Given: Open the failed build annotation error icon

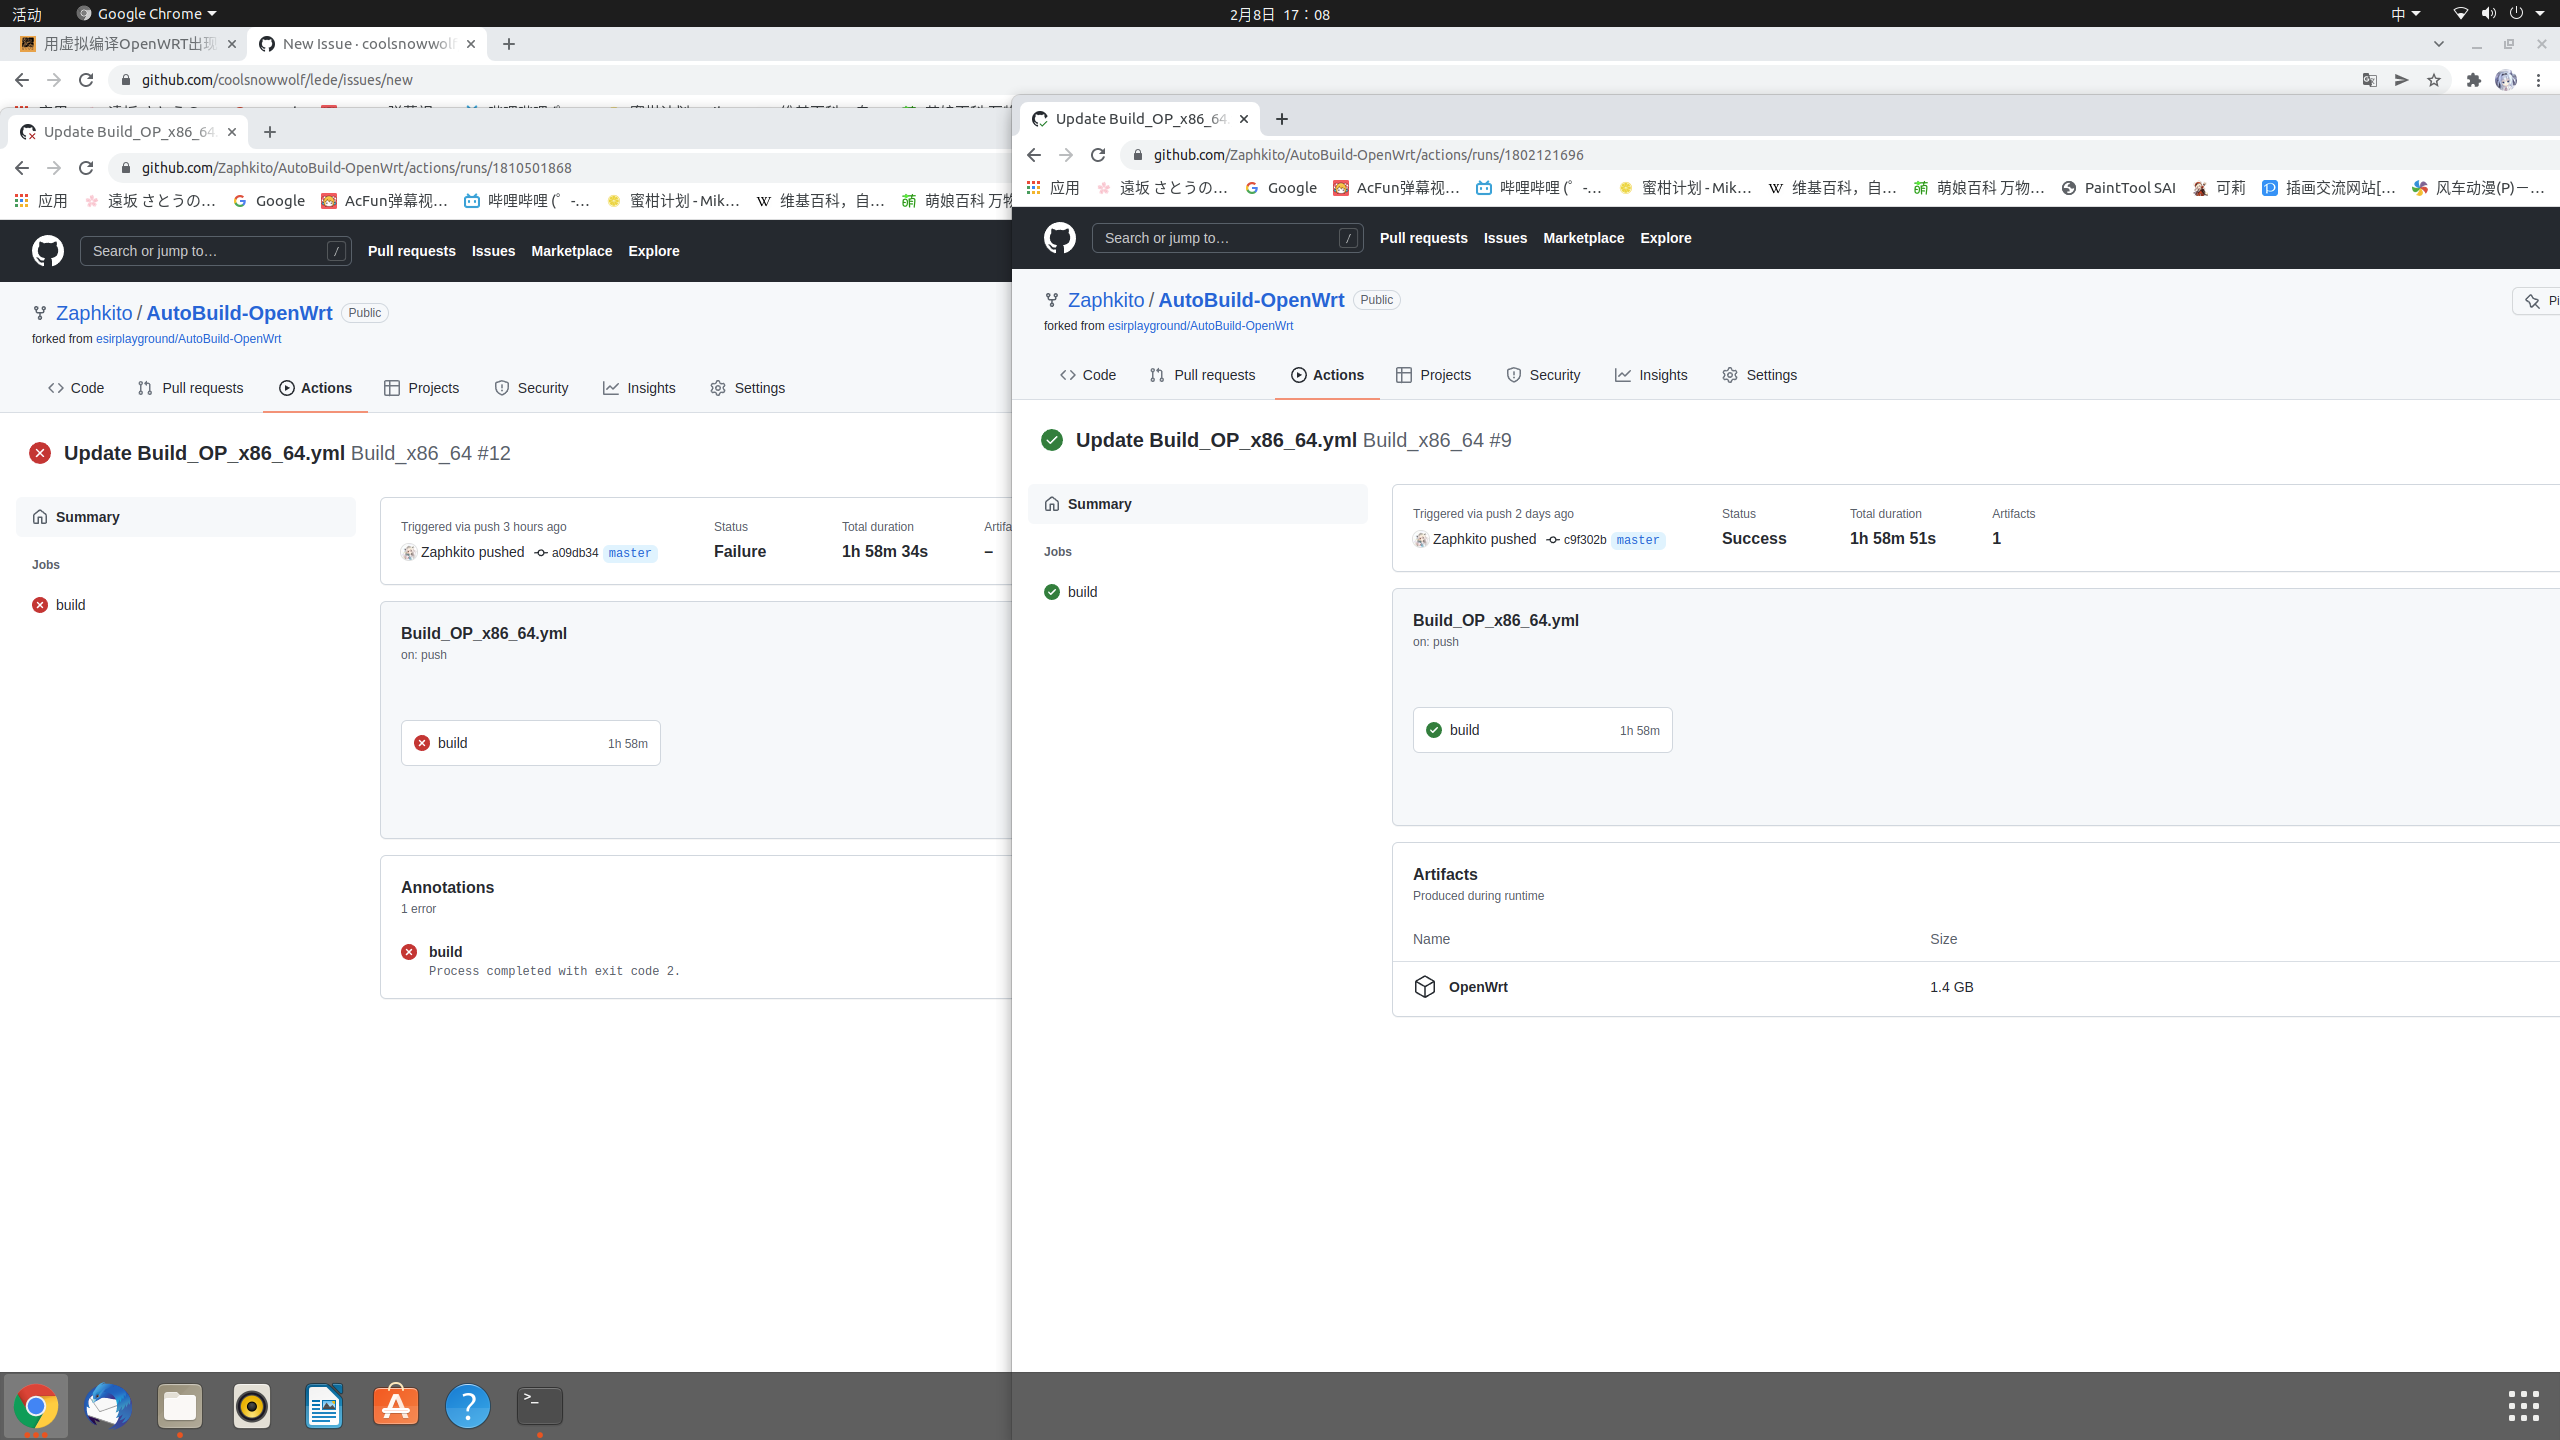Looking at the screenshot, I should pyautogui.click(x=409, y=951).
